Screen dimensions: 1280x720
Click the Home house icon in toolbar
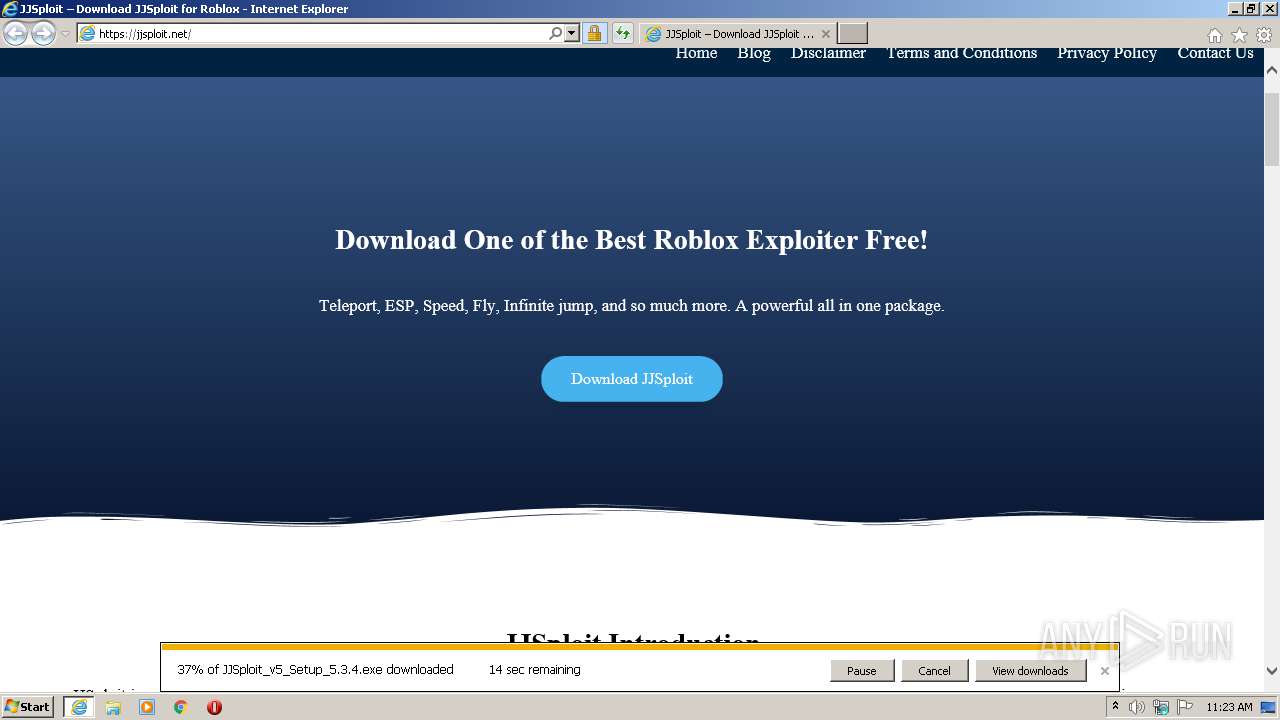[1214, 35]
